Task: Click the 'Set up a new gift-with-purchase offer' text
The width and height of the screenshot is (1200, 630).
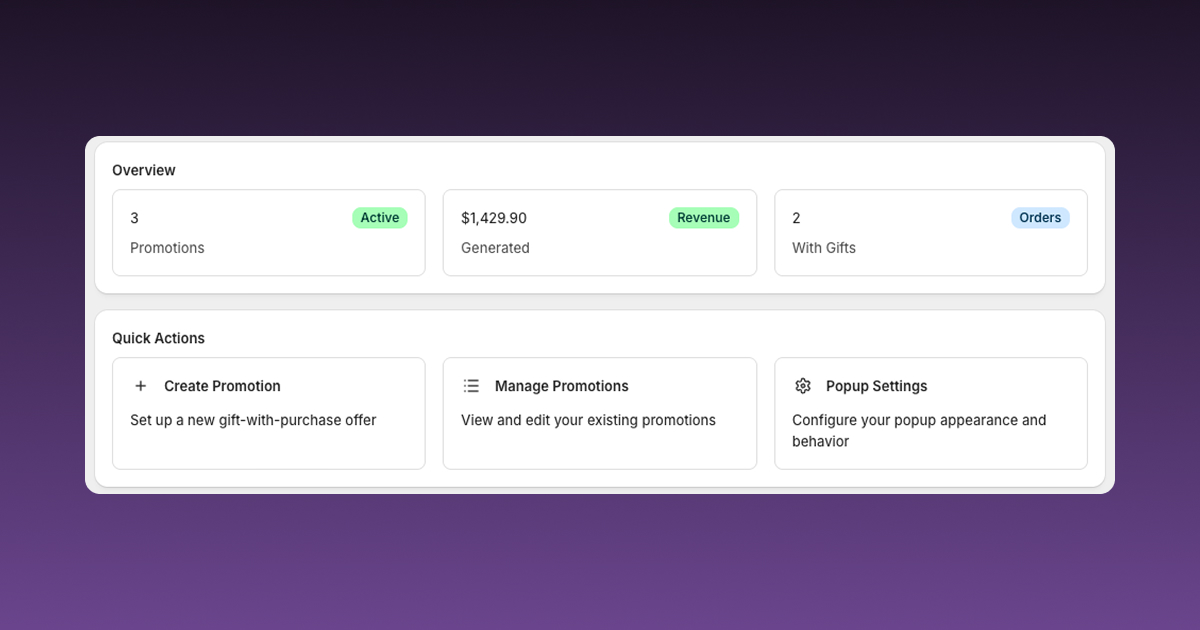Action: tap(253, 420)
